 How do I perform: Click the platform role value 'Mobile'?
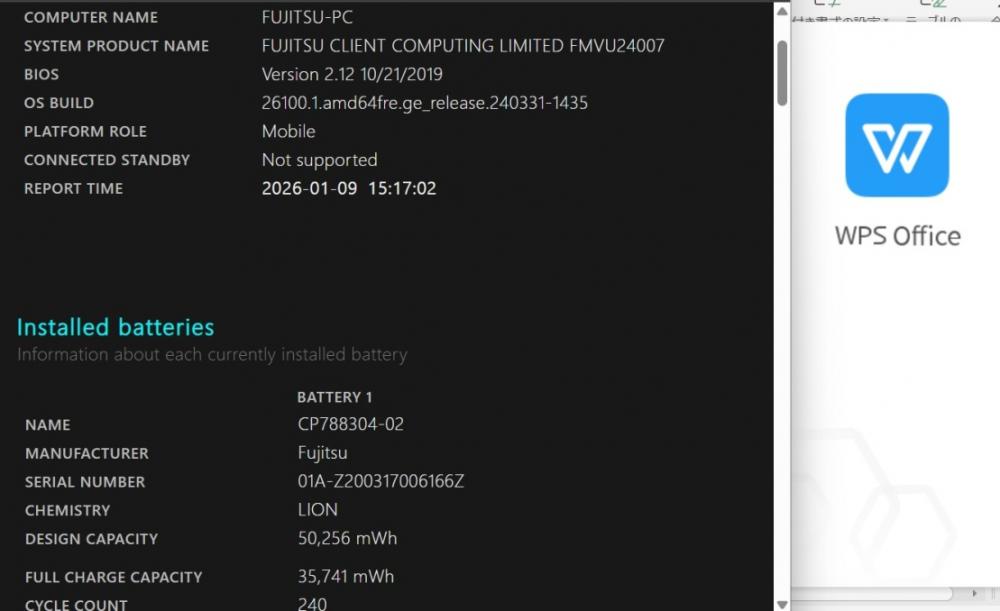click(288, 131)
